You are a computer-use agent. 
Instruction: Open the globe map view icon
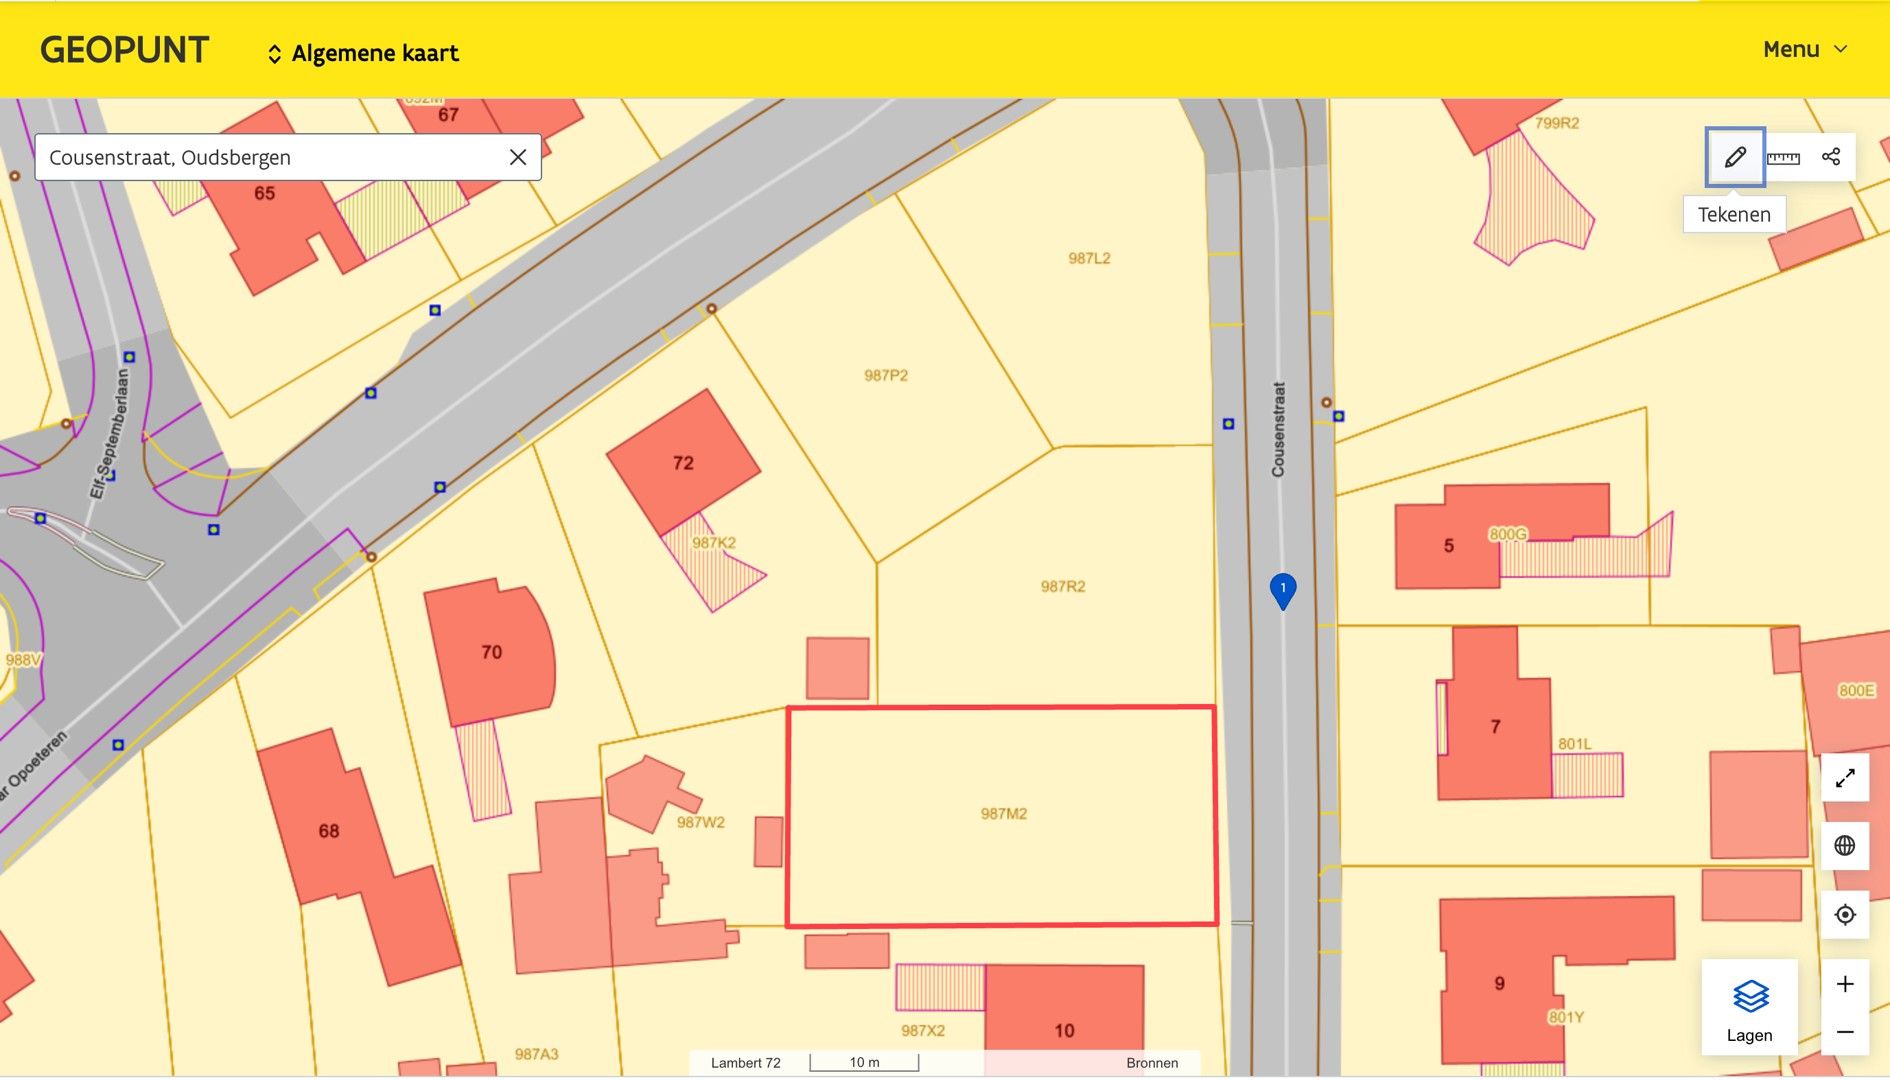pos(1845,846)
